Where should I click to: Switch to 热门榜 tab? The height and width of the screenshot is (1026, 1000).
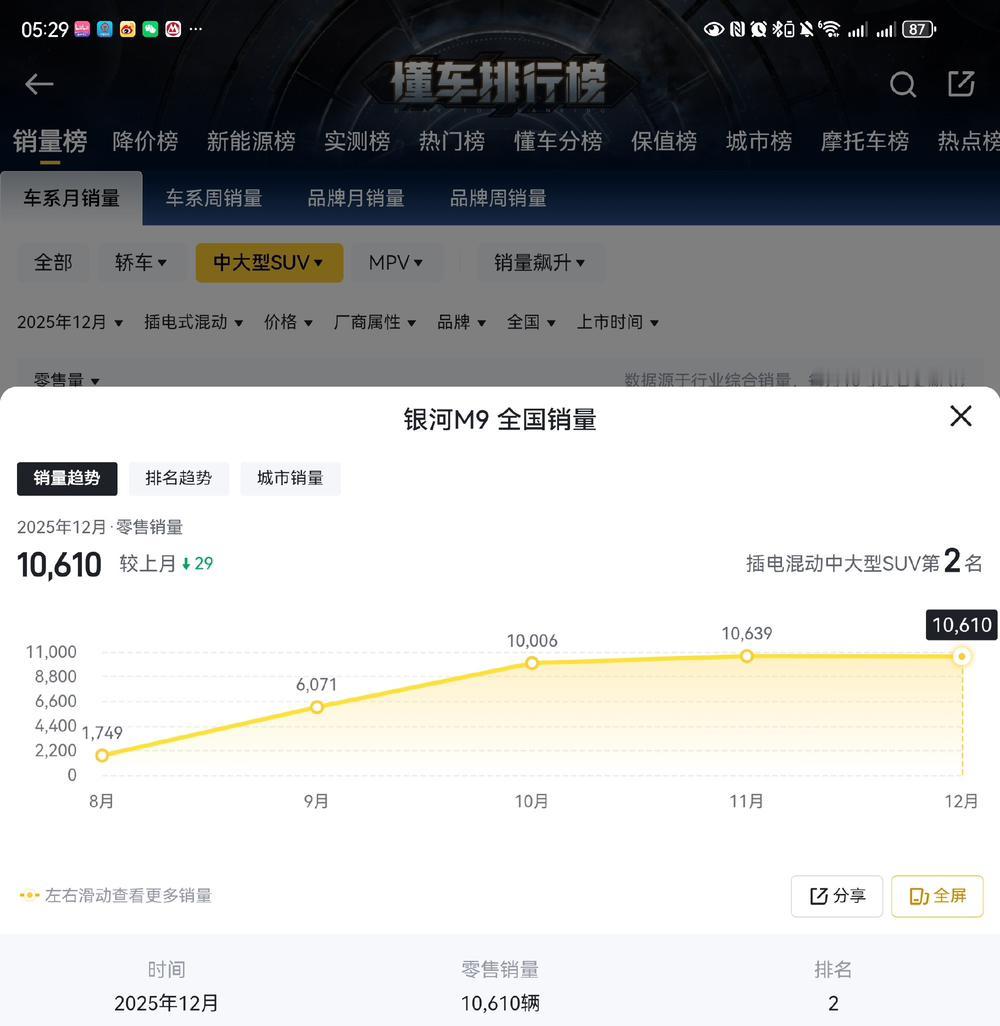coord(452,141)
